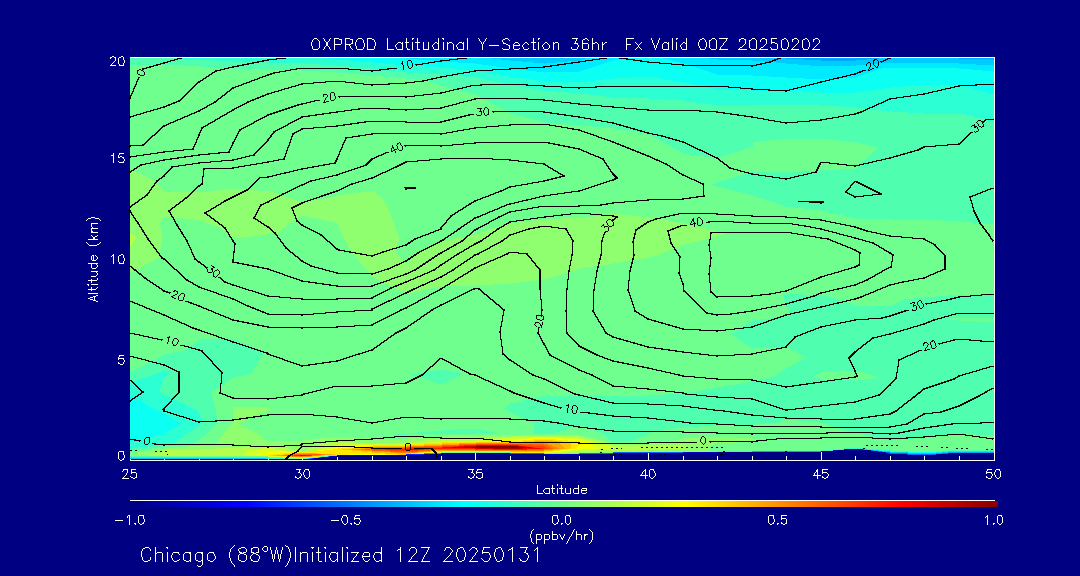Click the colorbar above the 0.0 label
The image size is (1080, 576).
coord(562,503)
